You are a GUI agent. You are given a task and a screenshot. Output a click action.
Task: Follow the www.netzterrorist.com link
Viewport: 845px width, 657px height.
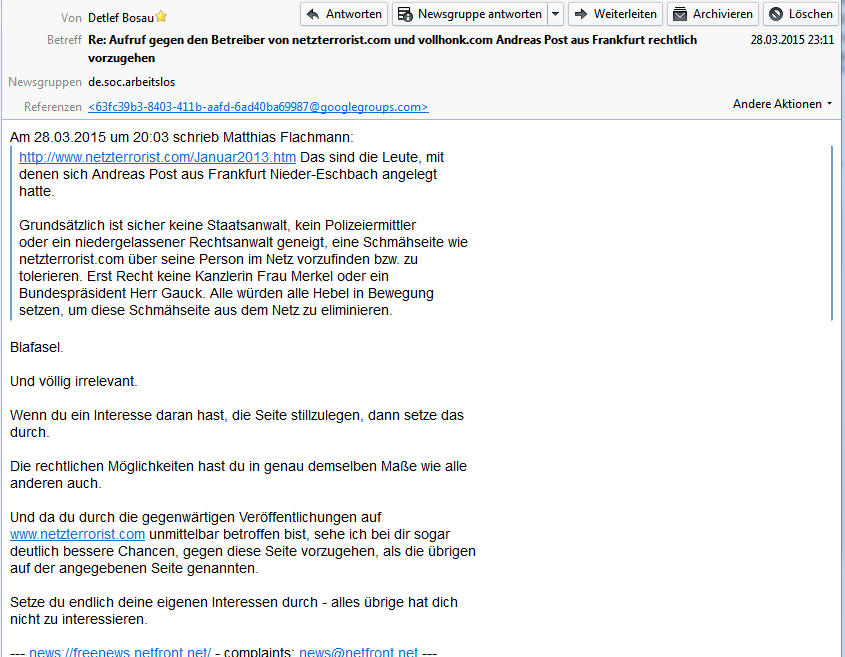coord(78,534)
